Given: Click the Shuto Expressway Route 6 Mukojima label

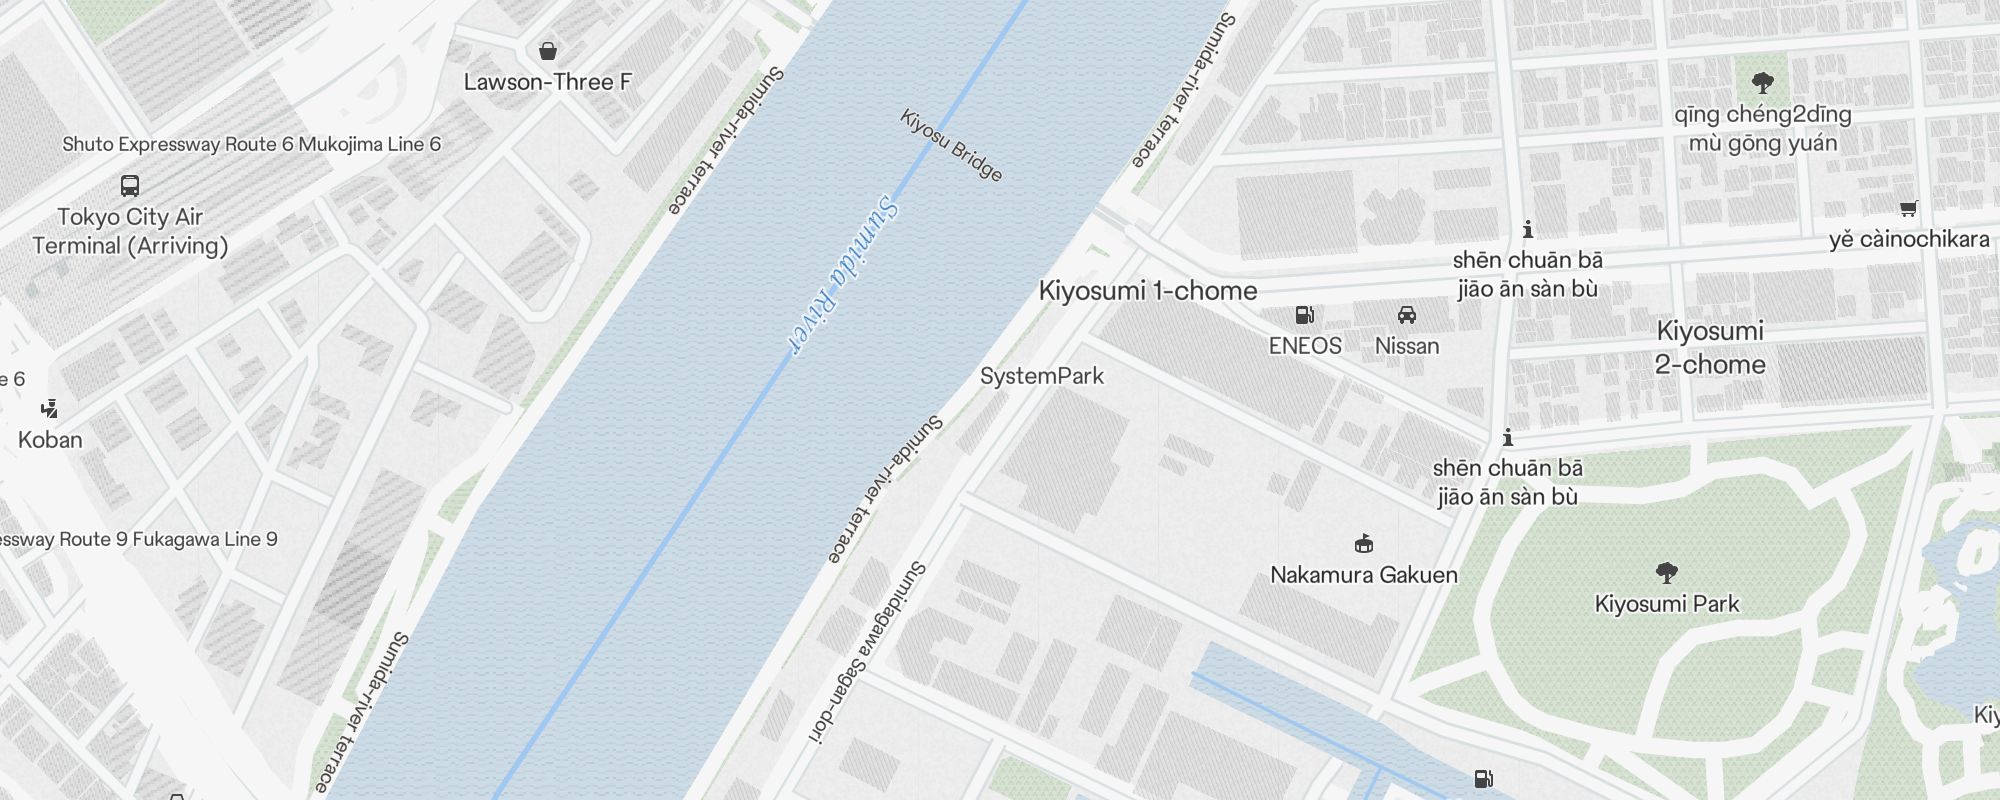Looking at the screenshot, I should [x=251, y=144].
